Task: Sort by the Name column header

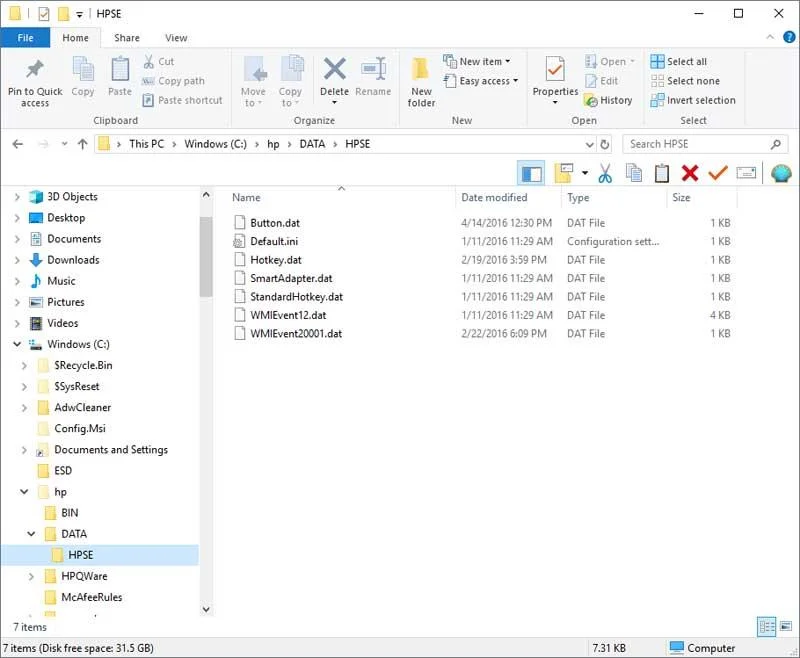Action: click(246, 198)
